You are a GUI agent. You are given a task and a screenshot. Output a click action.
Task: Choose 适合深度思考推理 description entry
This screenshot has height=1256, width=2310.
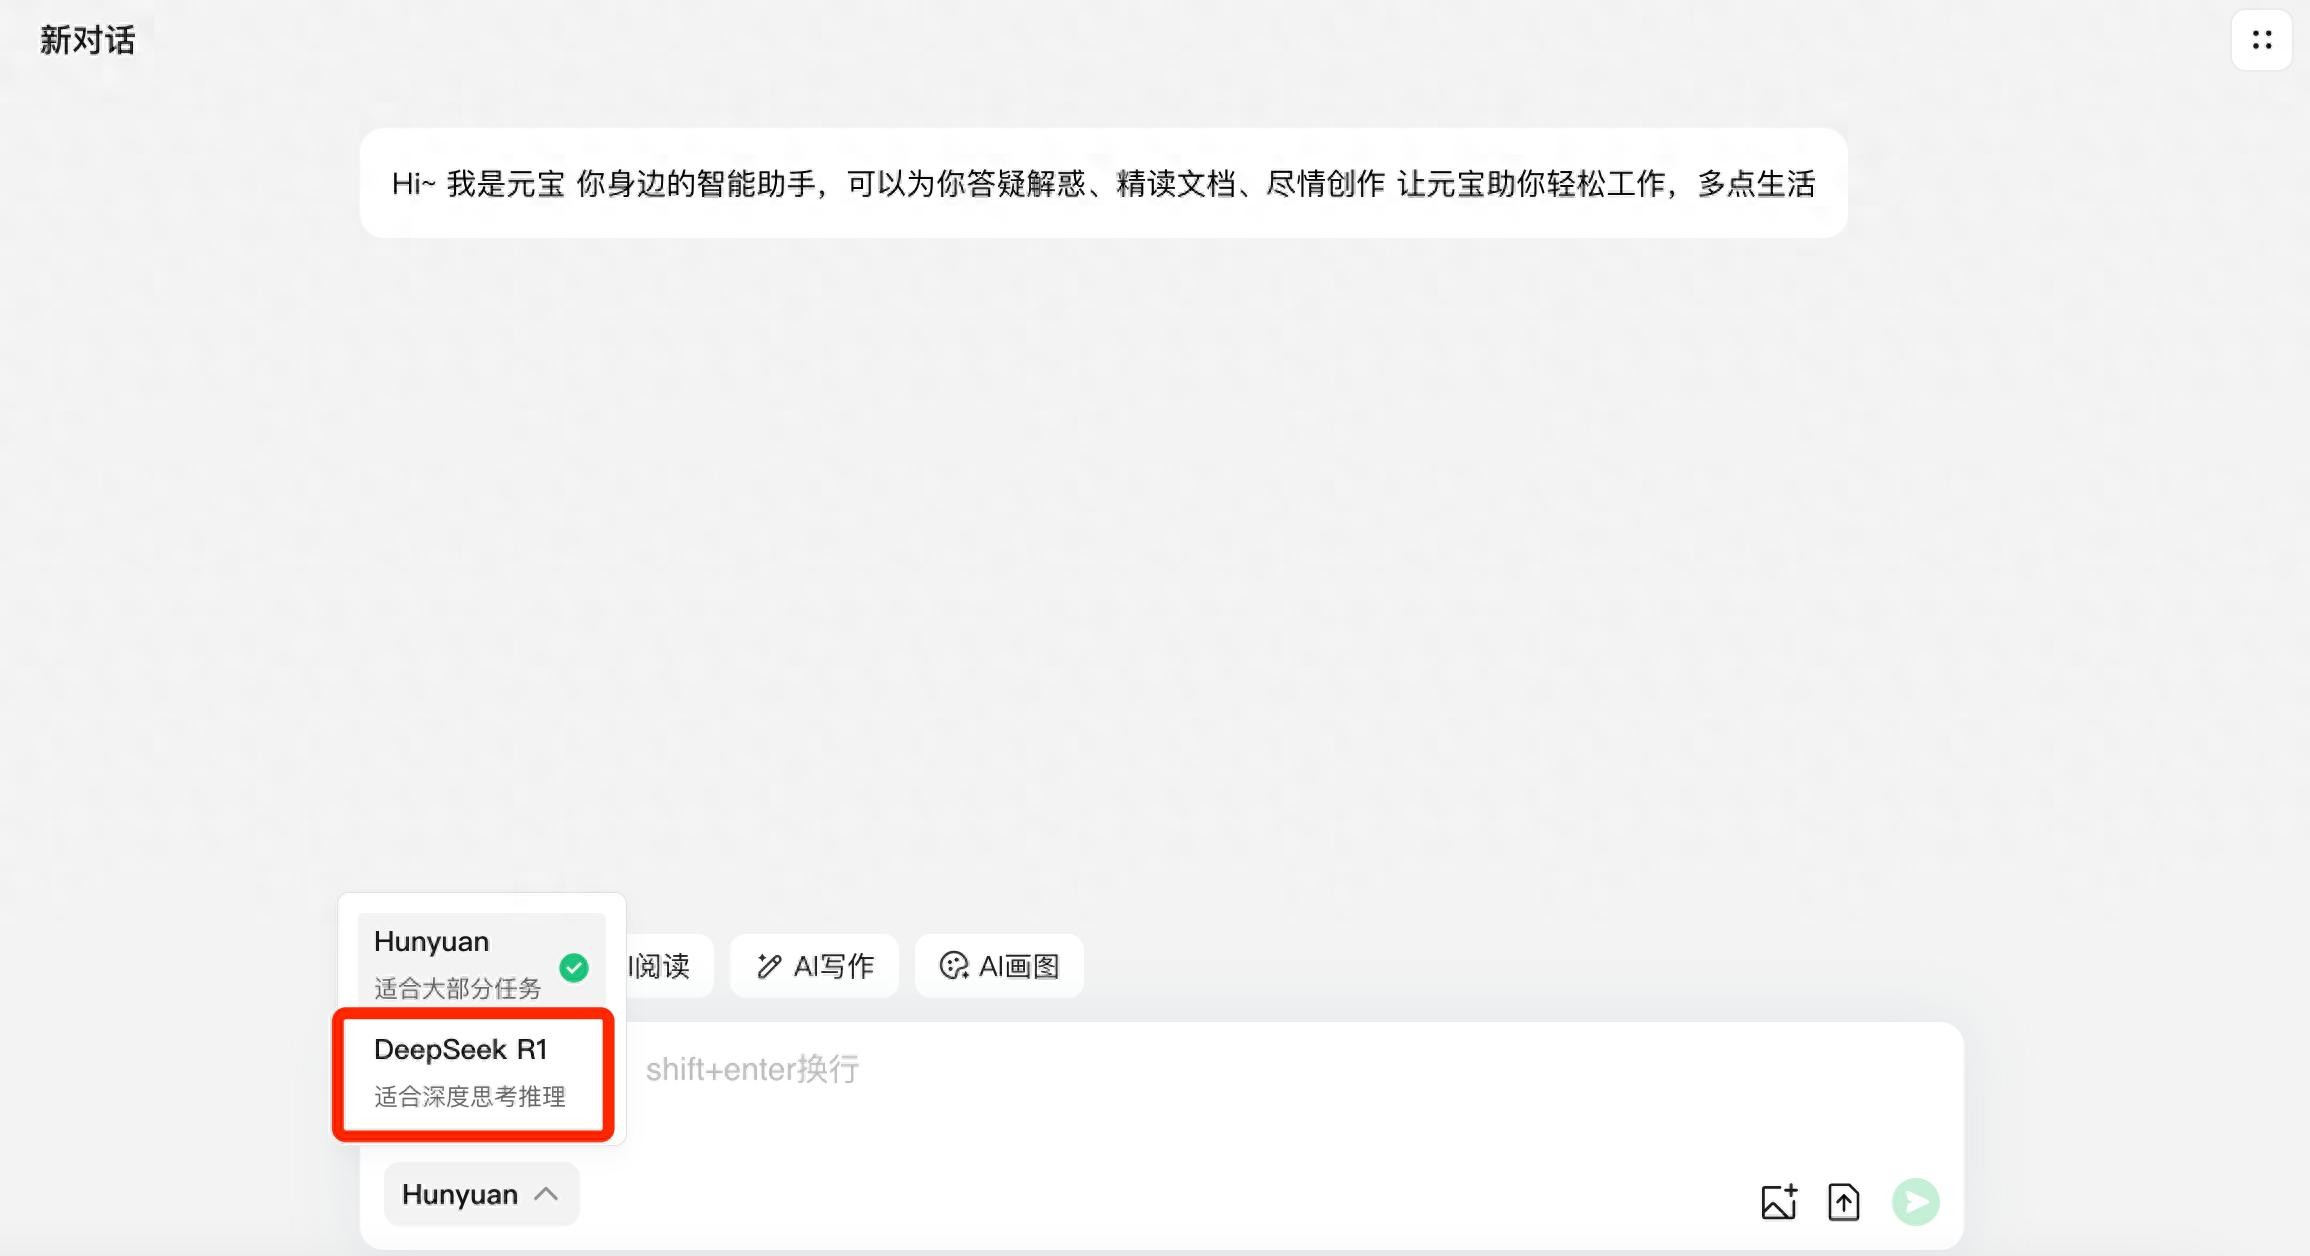(470, 1097)
